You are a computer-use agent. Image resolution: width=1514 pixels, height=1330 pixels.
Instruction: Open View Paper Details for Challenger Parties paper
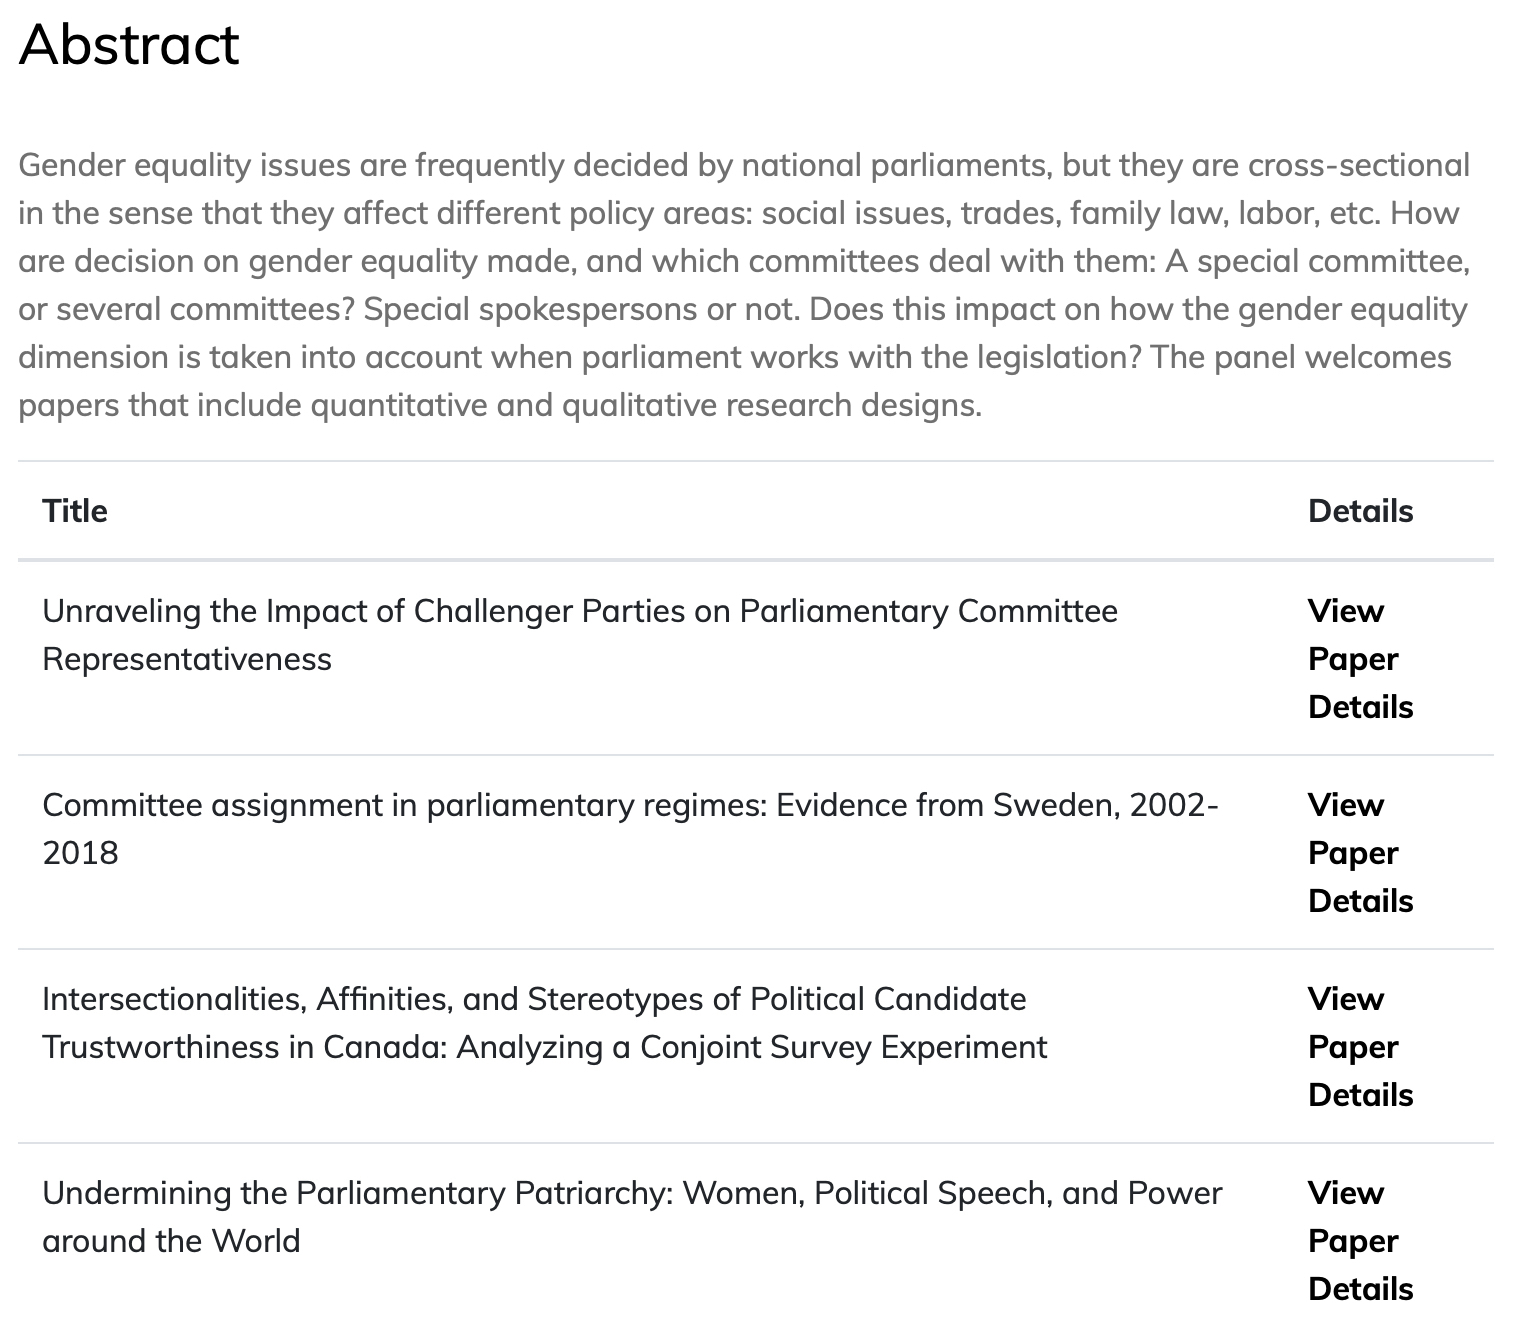tap(1359, 659)
